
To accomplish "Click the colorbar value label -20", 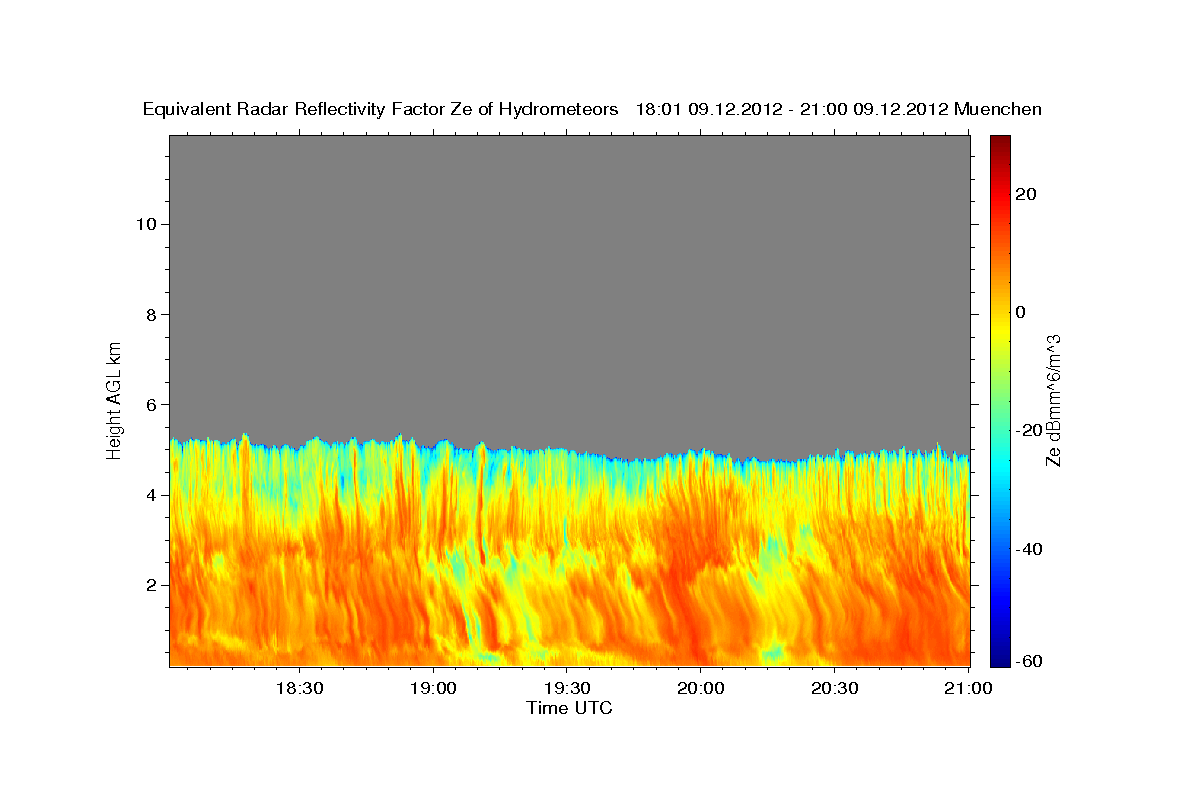I will click(1028, 430).
